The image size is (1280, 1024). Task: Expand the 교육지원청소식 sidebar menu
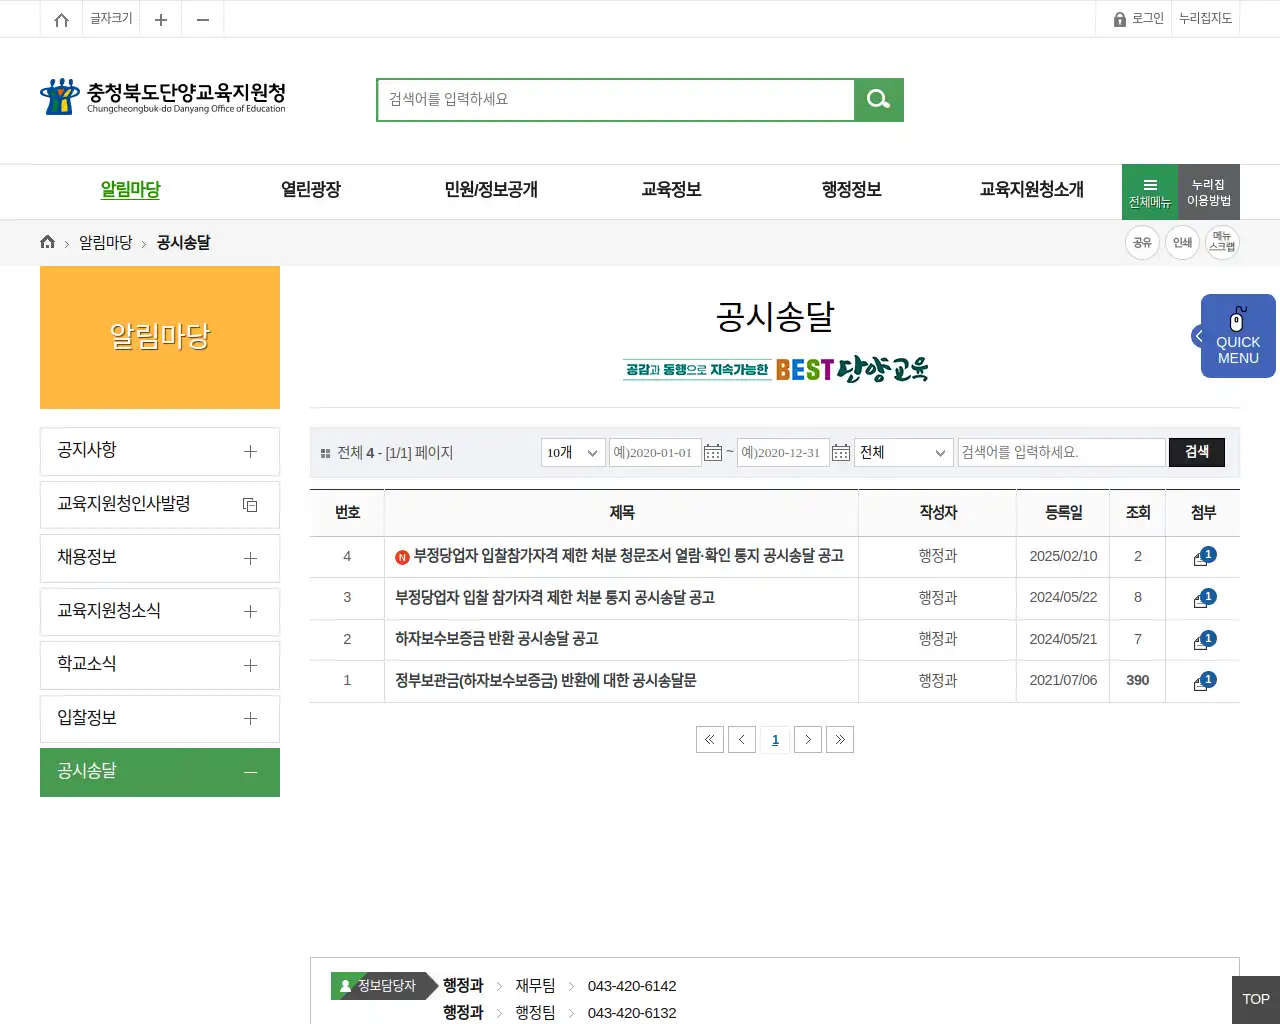pyautogui.click(x=160, y=611)
